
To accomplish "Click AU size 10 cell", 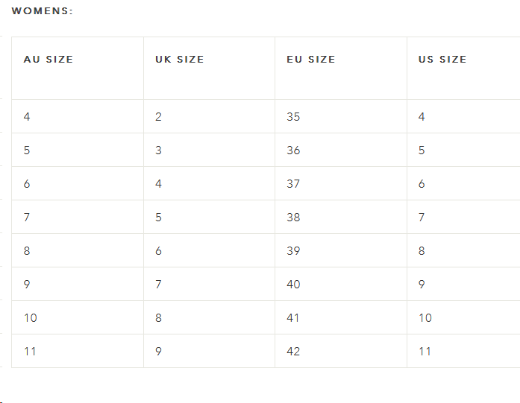I will click(78, 317).
